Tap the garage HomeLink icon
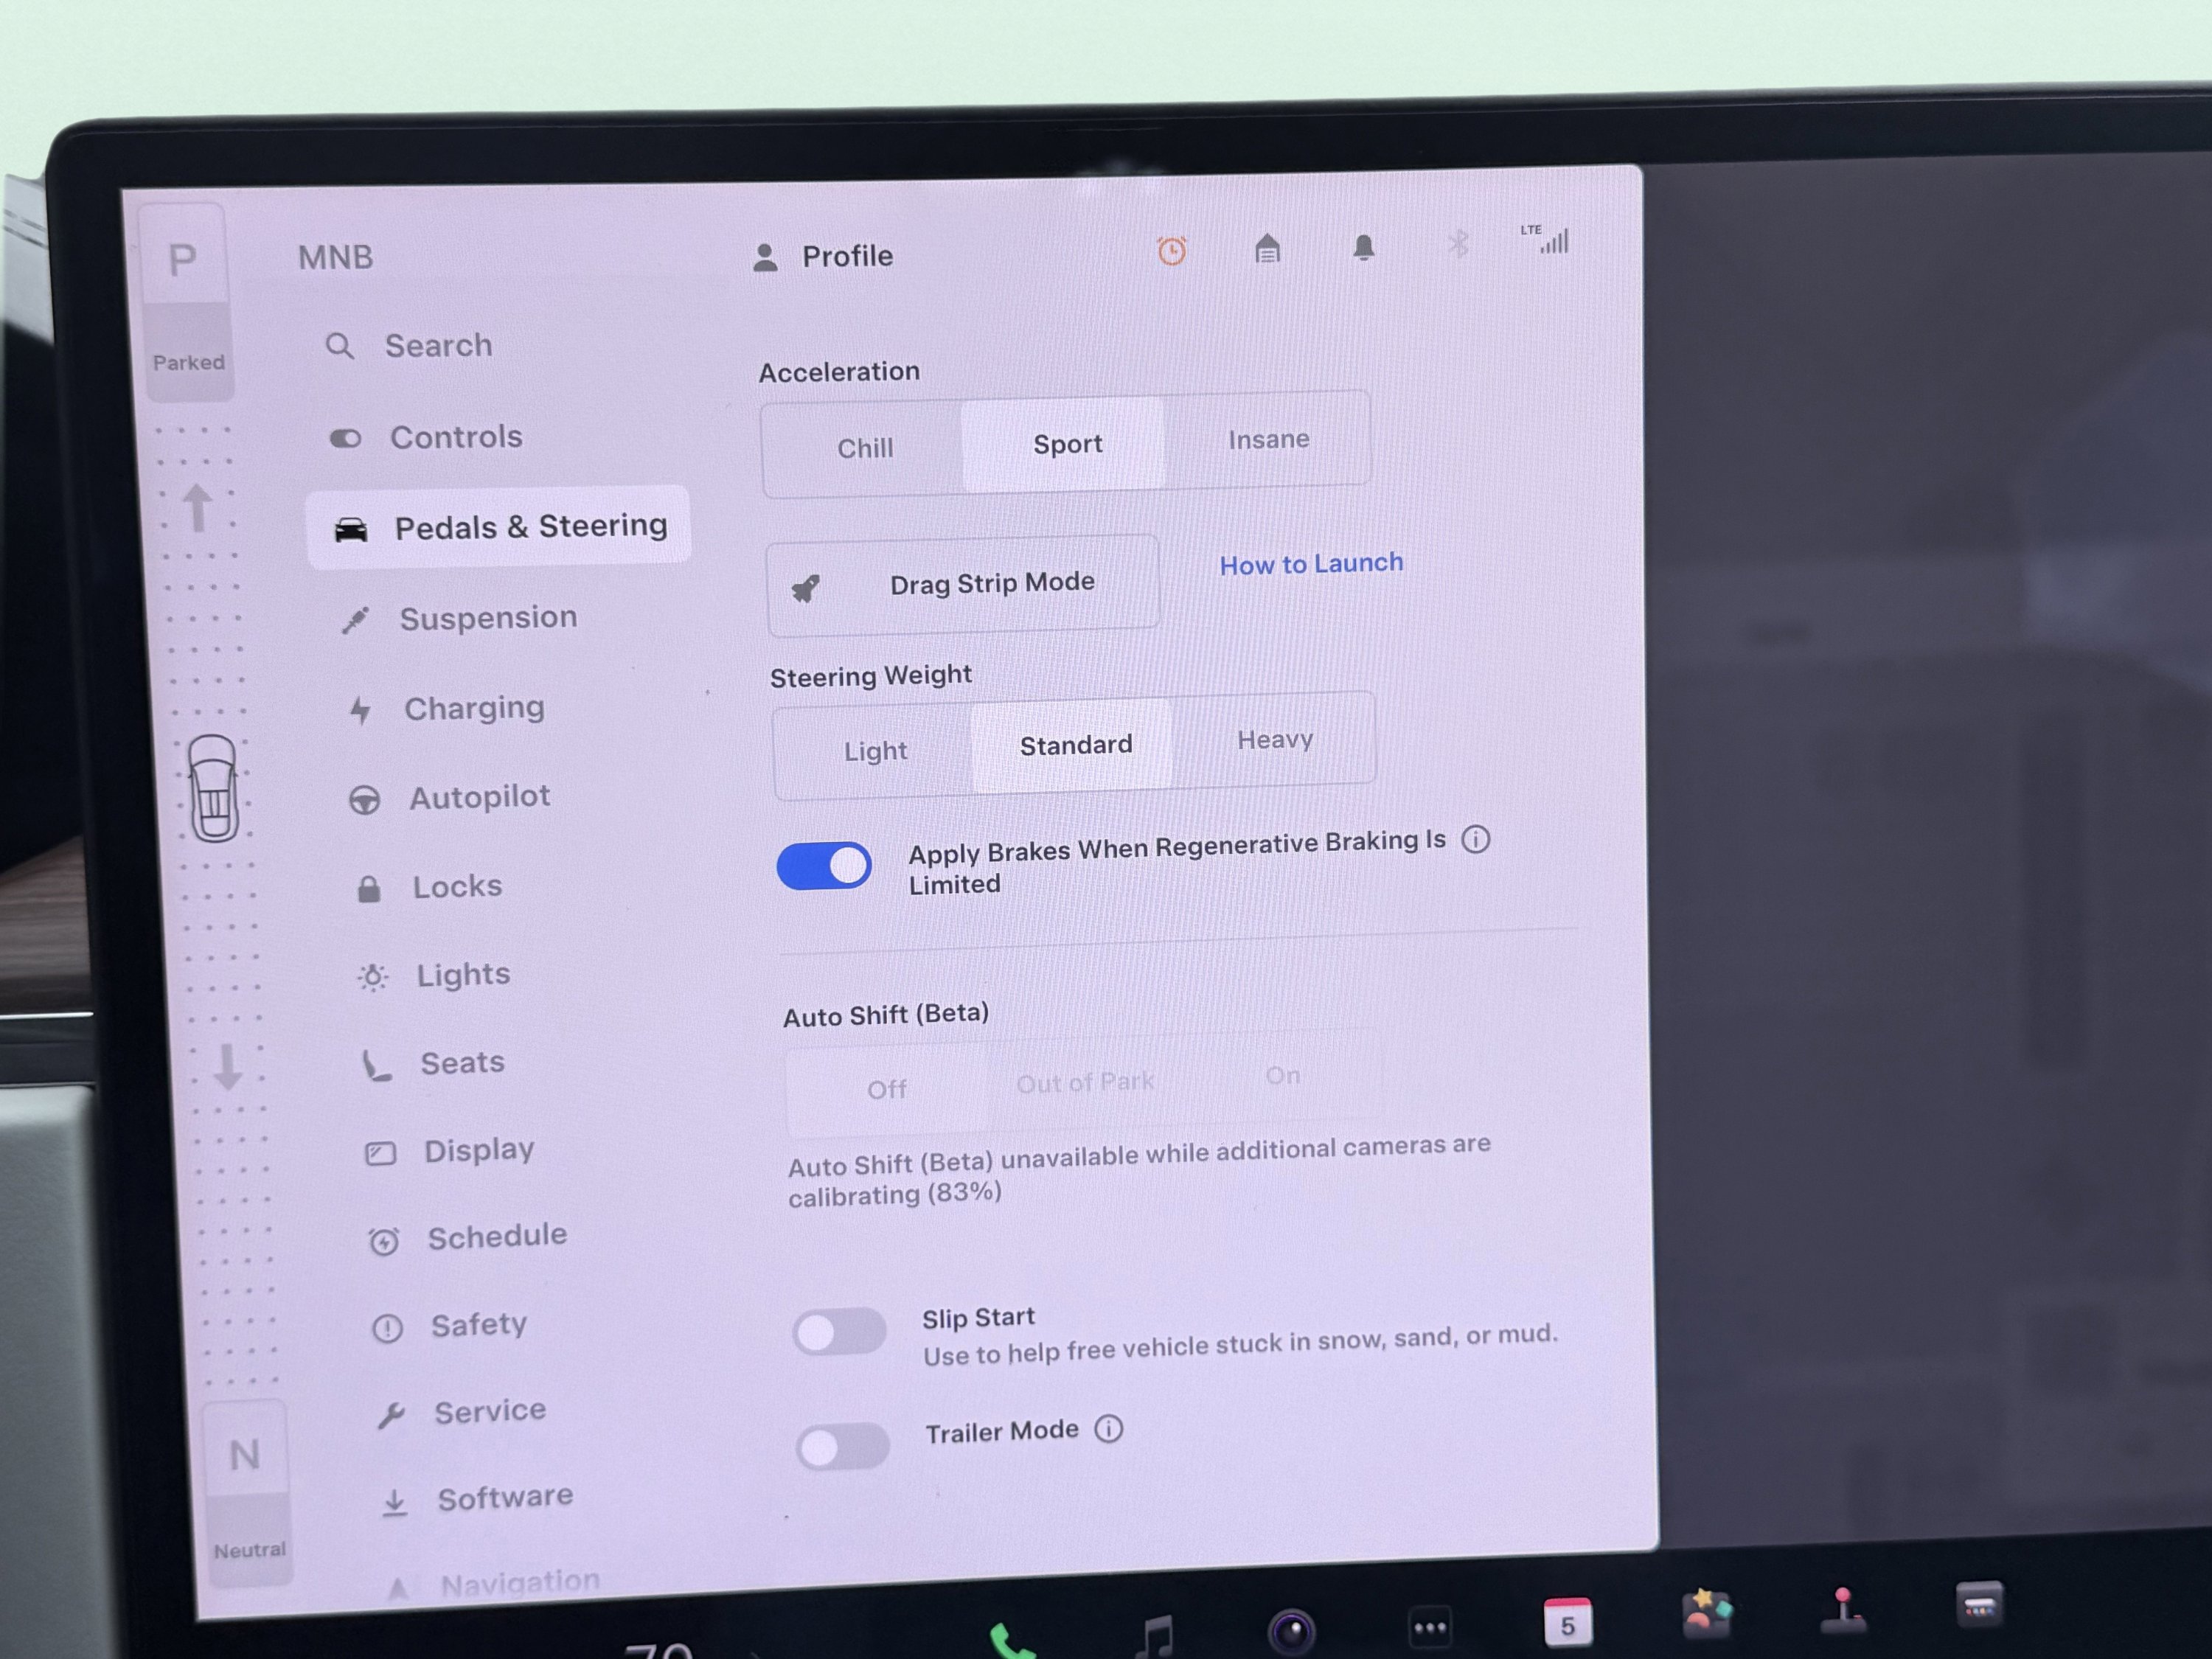The image size is (2212, 1659). point(1267,248)
